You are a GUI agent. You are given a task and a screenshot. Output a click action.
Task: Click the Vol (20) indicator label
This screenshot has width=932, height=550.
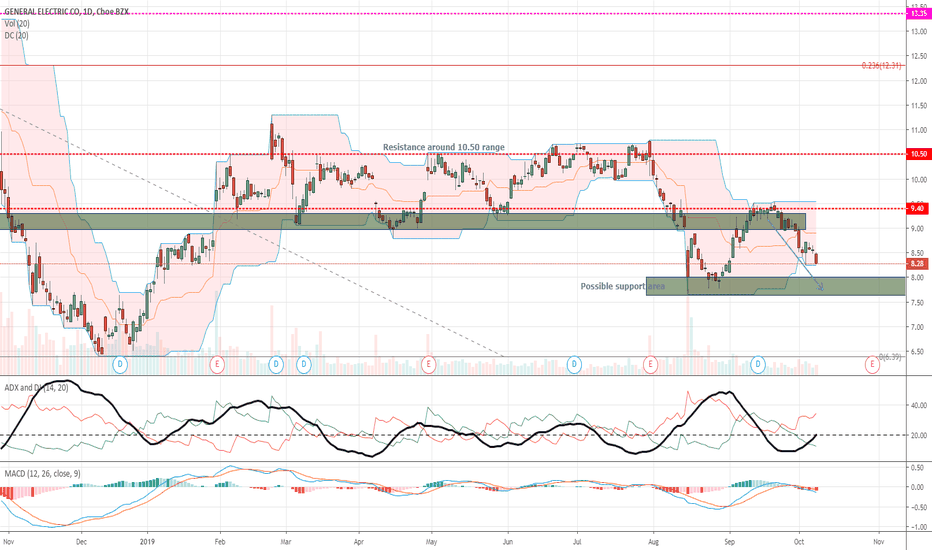pyautogui.click(x=17, y=24)
